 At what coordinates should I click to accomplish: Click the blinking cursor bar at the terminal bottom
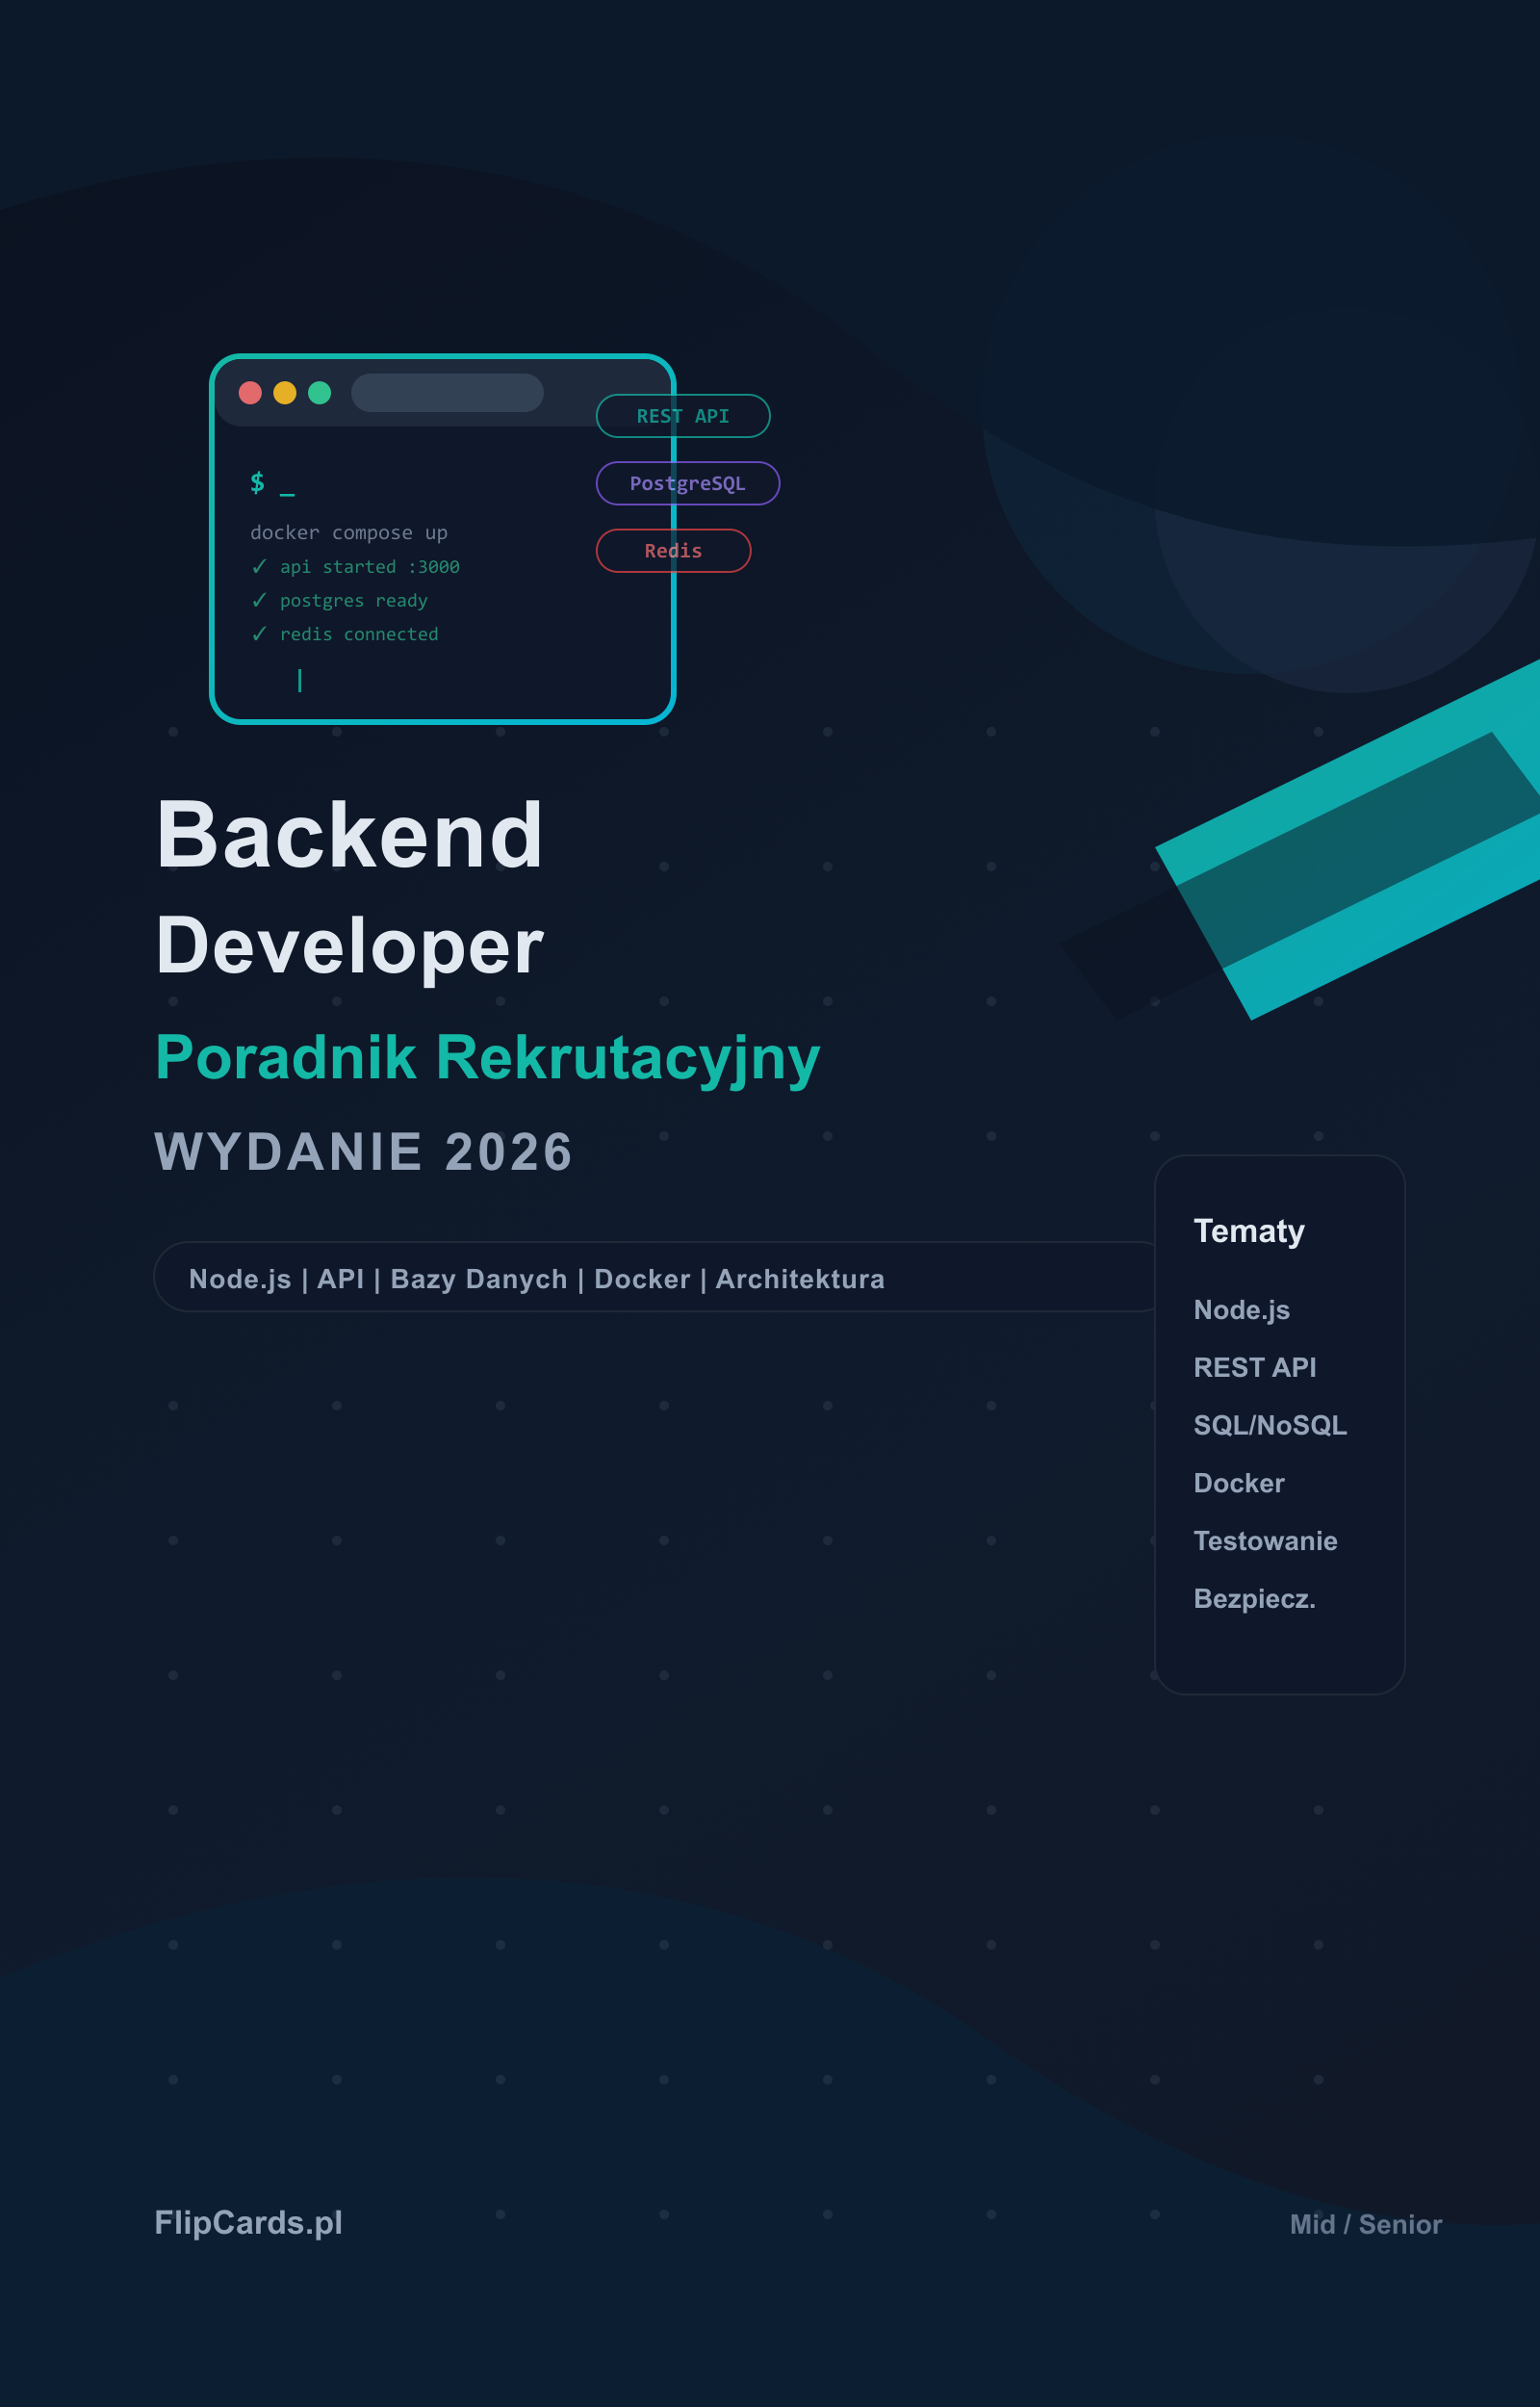(300, 681)
